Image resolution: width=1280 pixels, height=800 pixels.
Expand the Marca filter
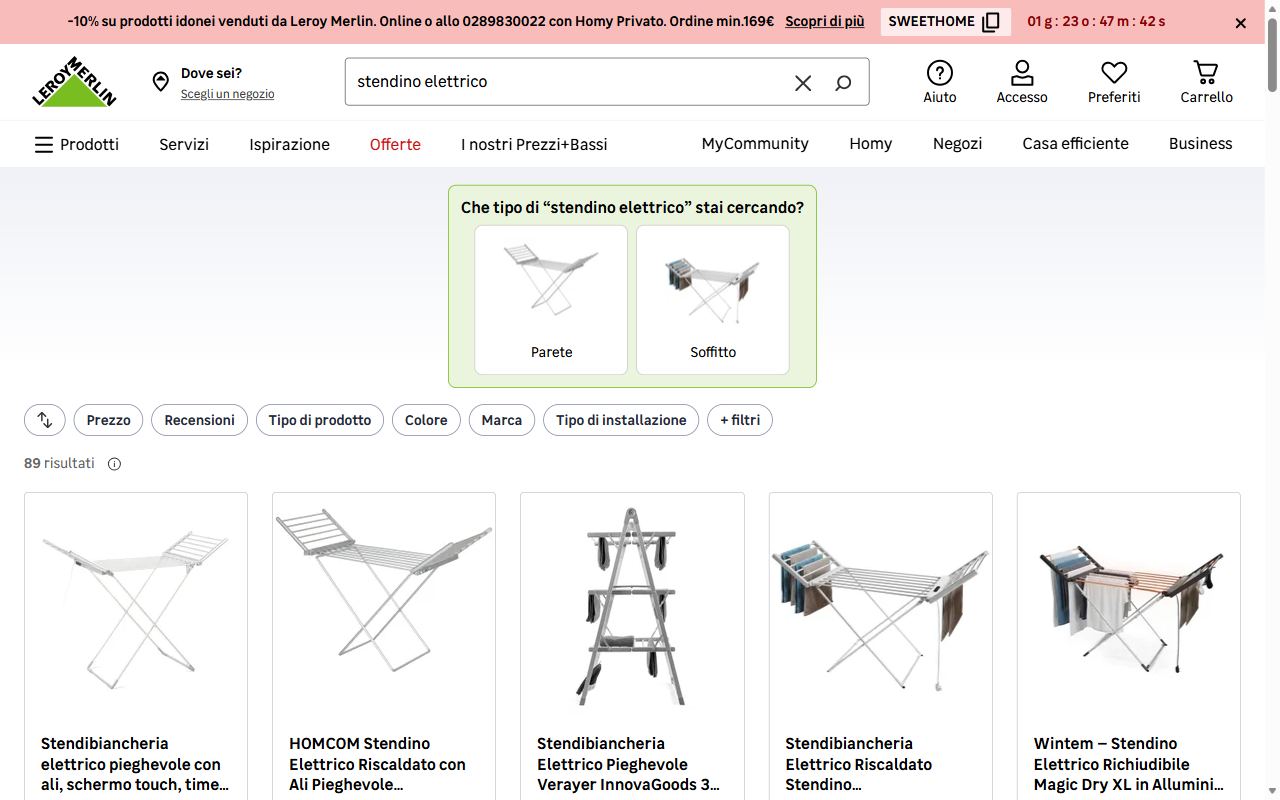(502, 420)
